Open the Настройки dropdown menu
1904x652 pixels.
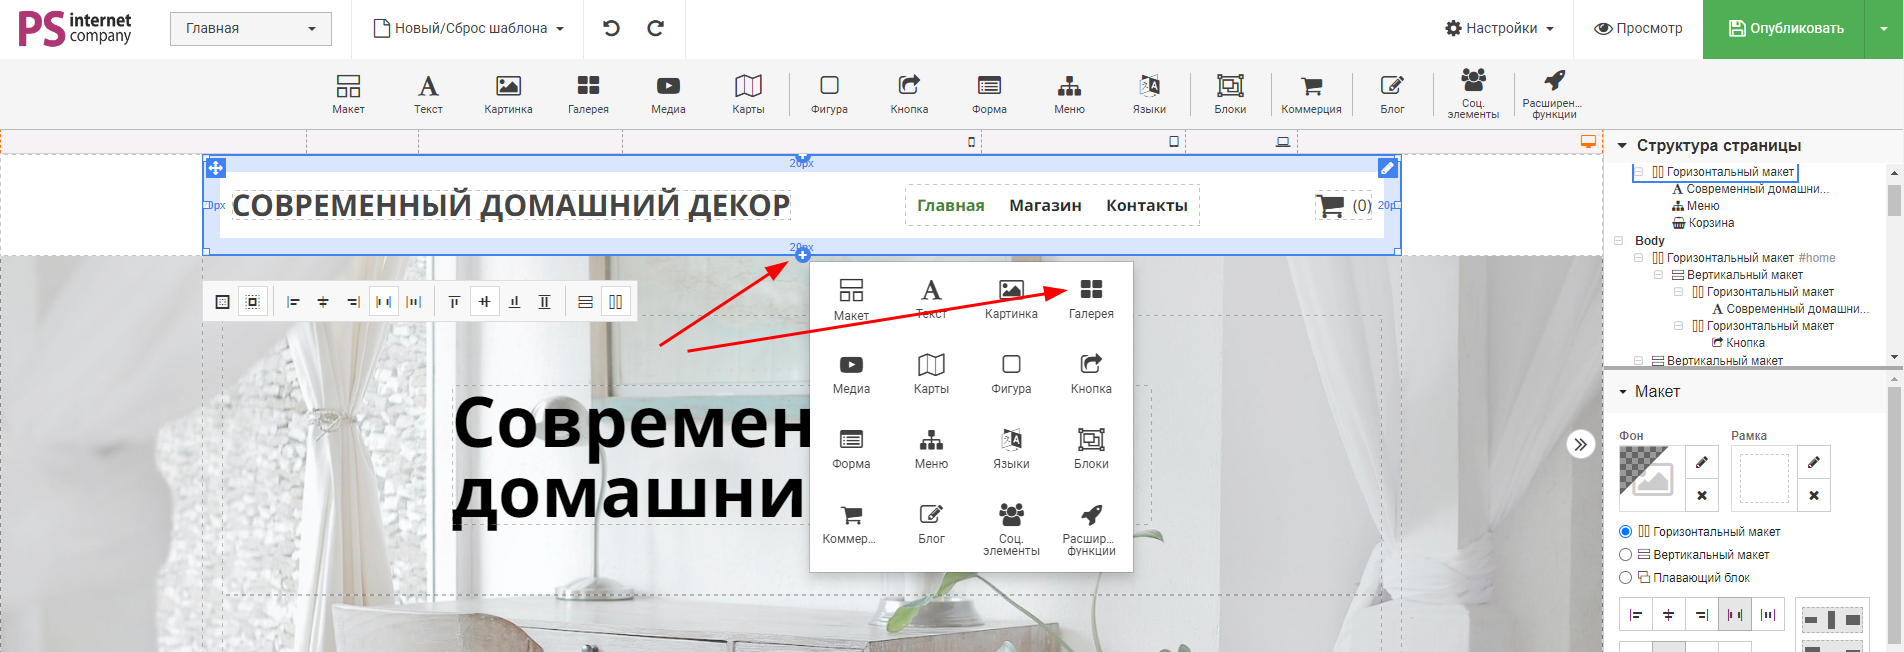point(1499,28)
